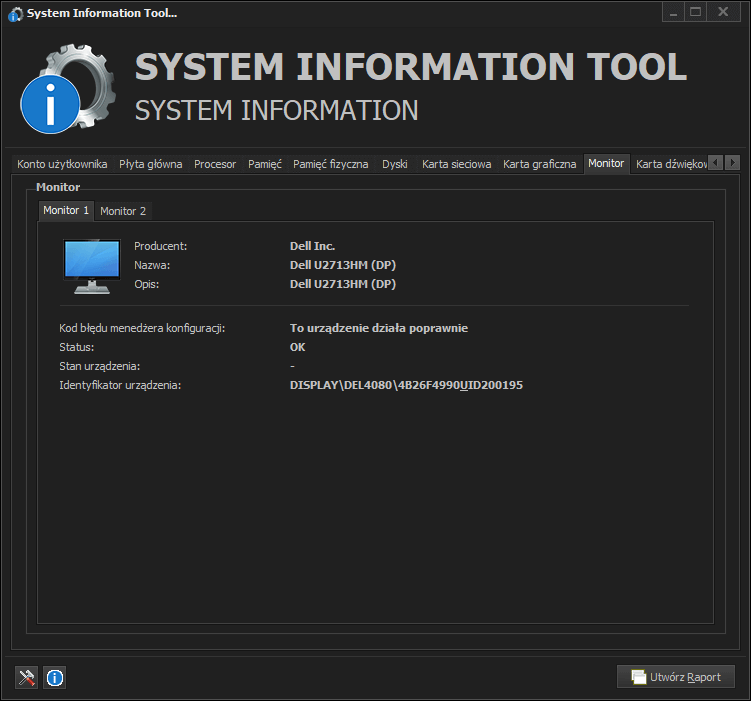Click 'SYSTEM INFORMATION TOOL' header title

[411, 67]
